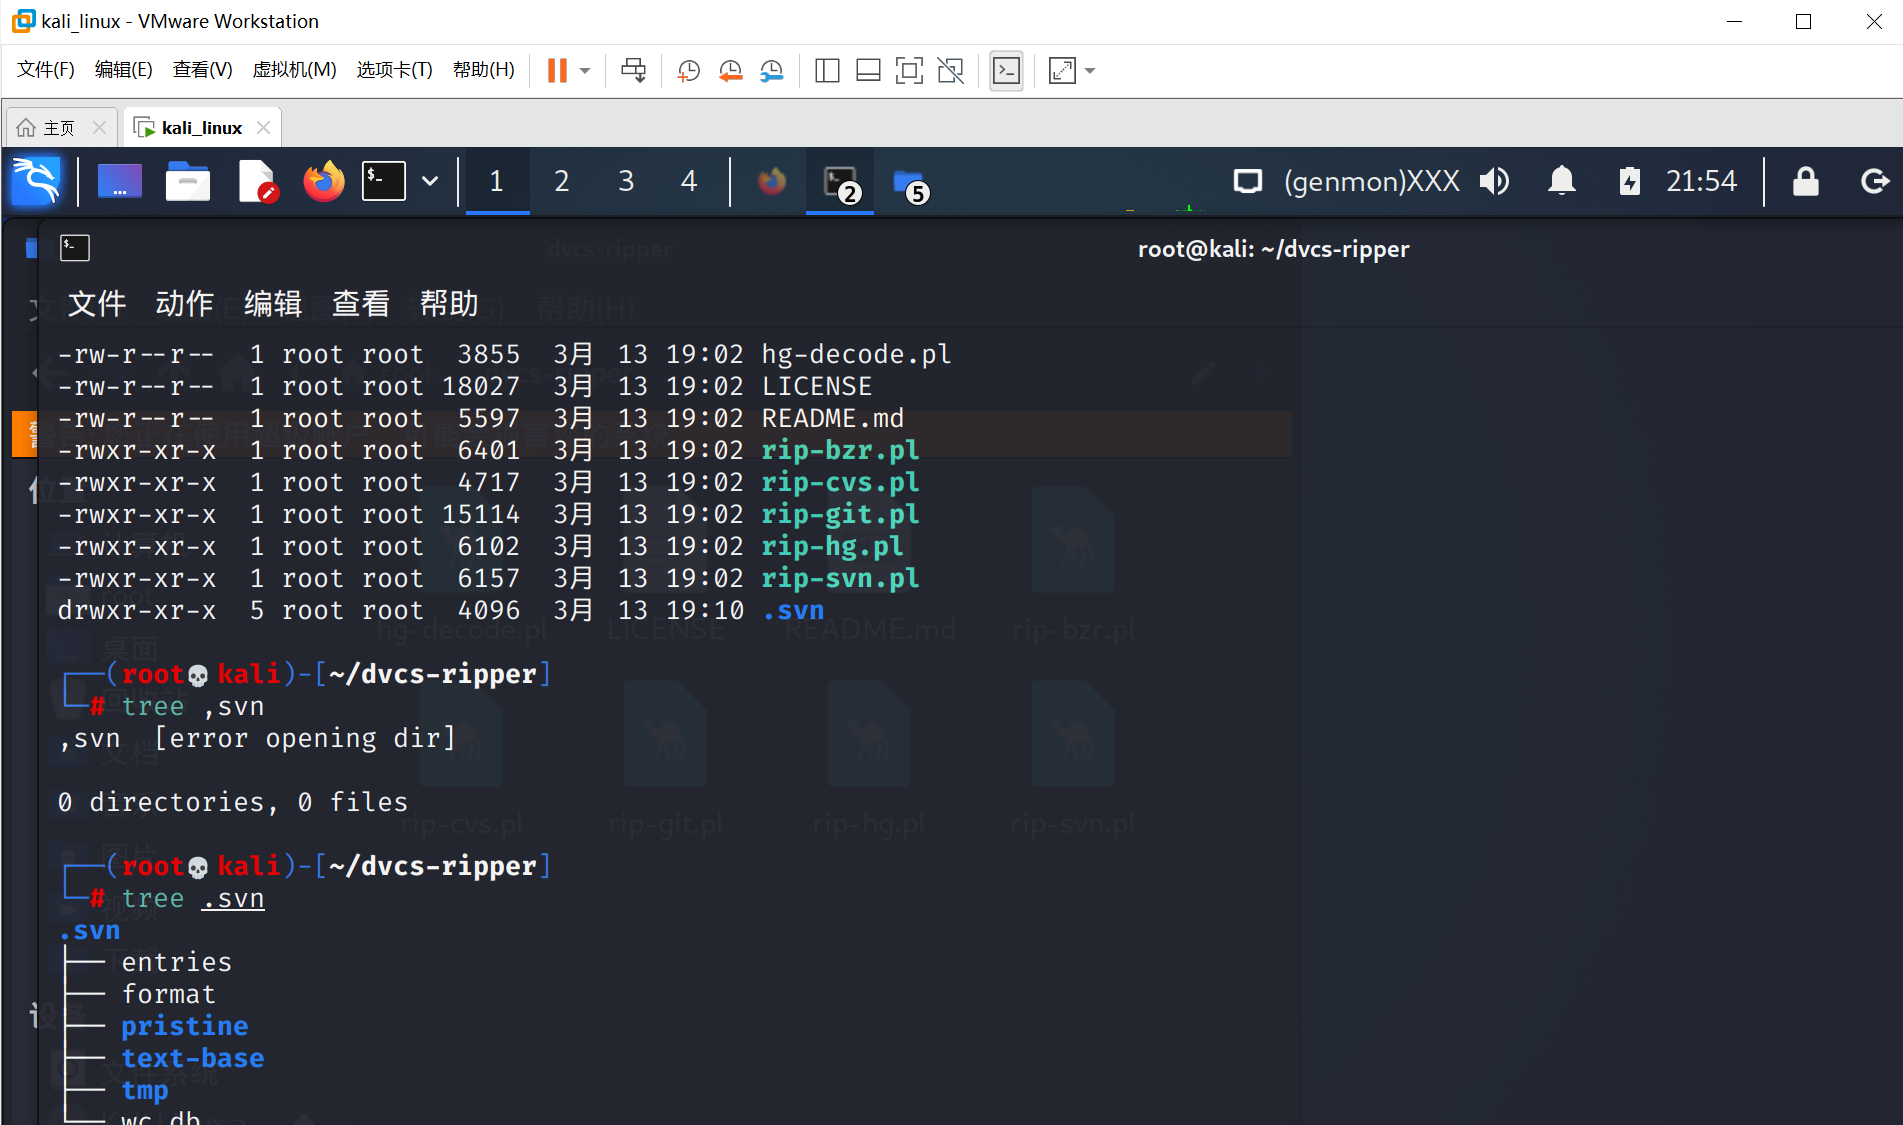This screenshot has height=1125, width=1903.
Task: Open the snapshot manager
Action: tap(772, 70)
